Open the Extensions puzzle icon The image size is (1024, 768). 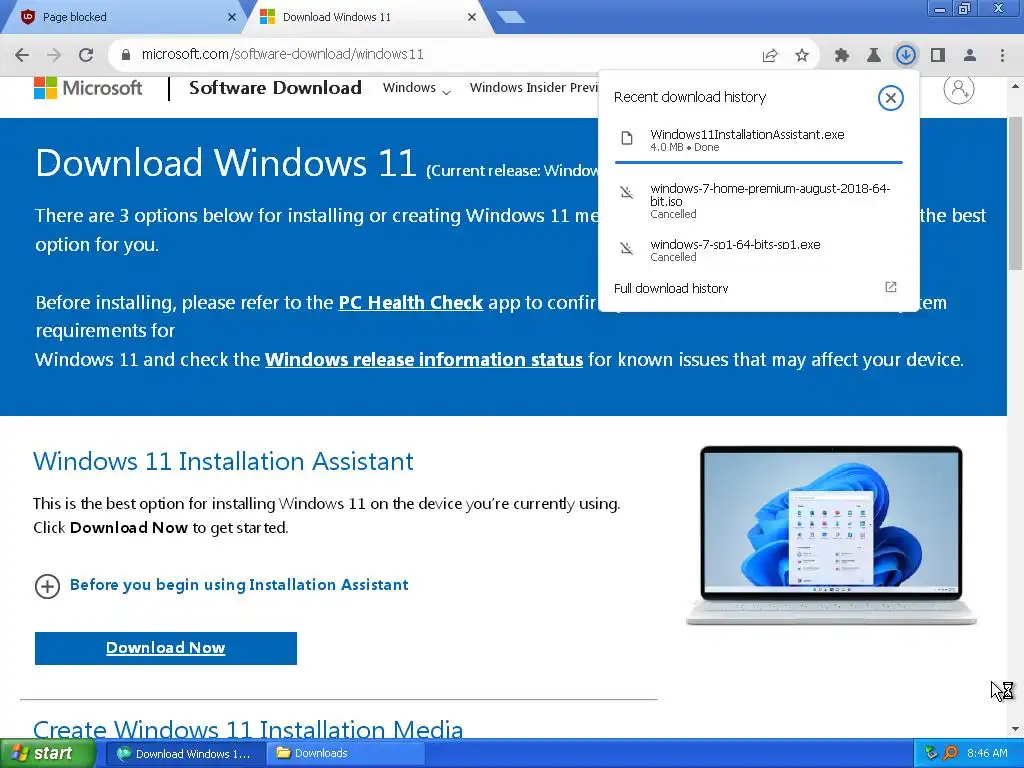[x=842, y=56]
